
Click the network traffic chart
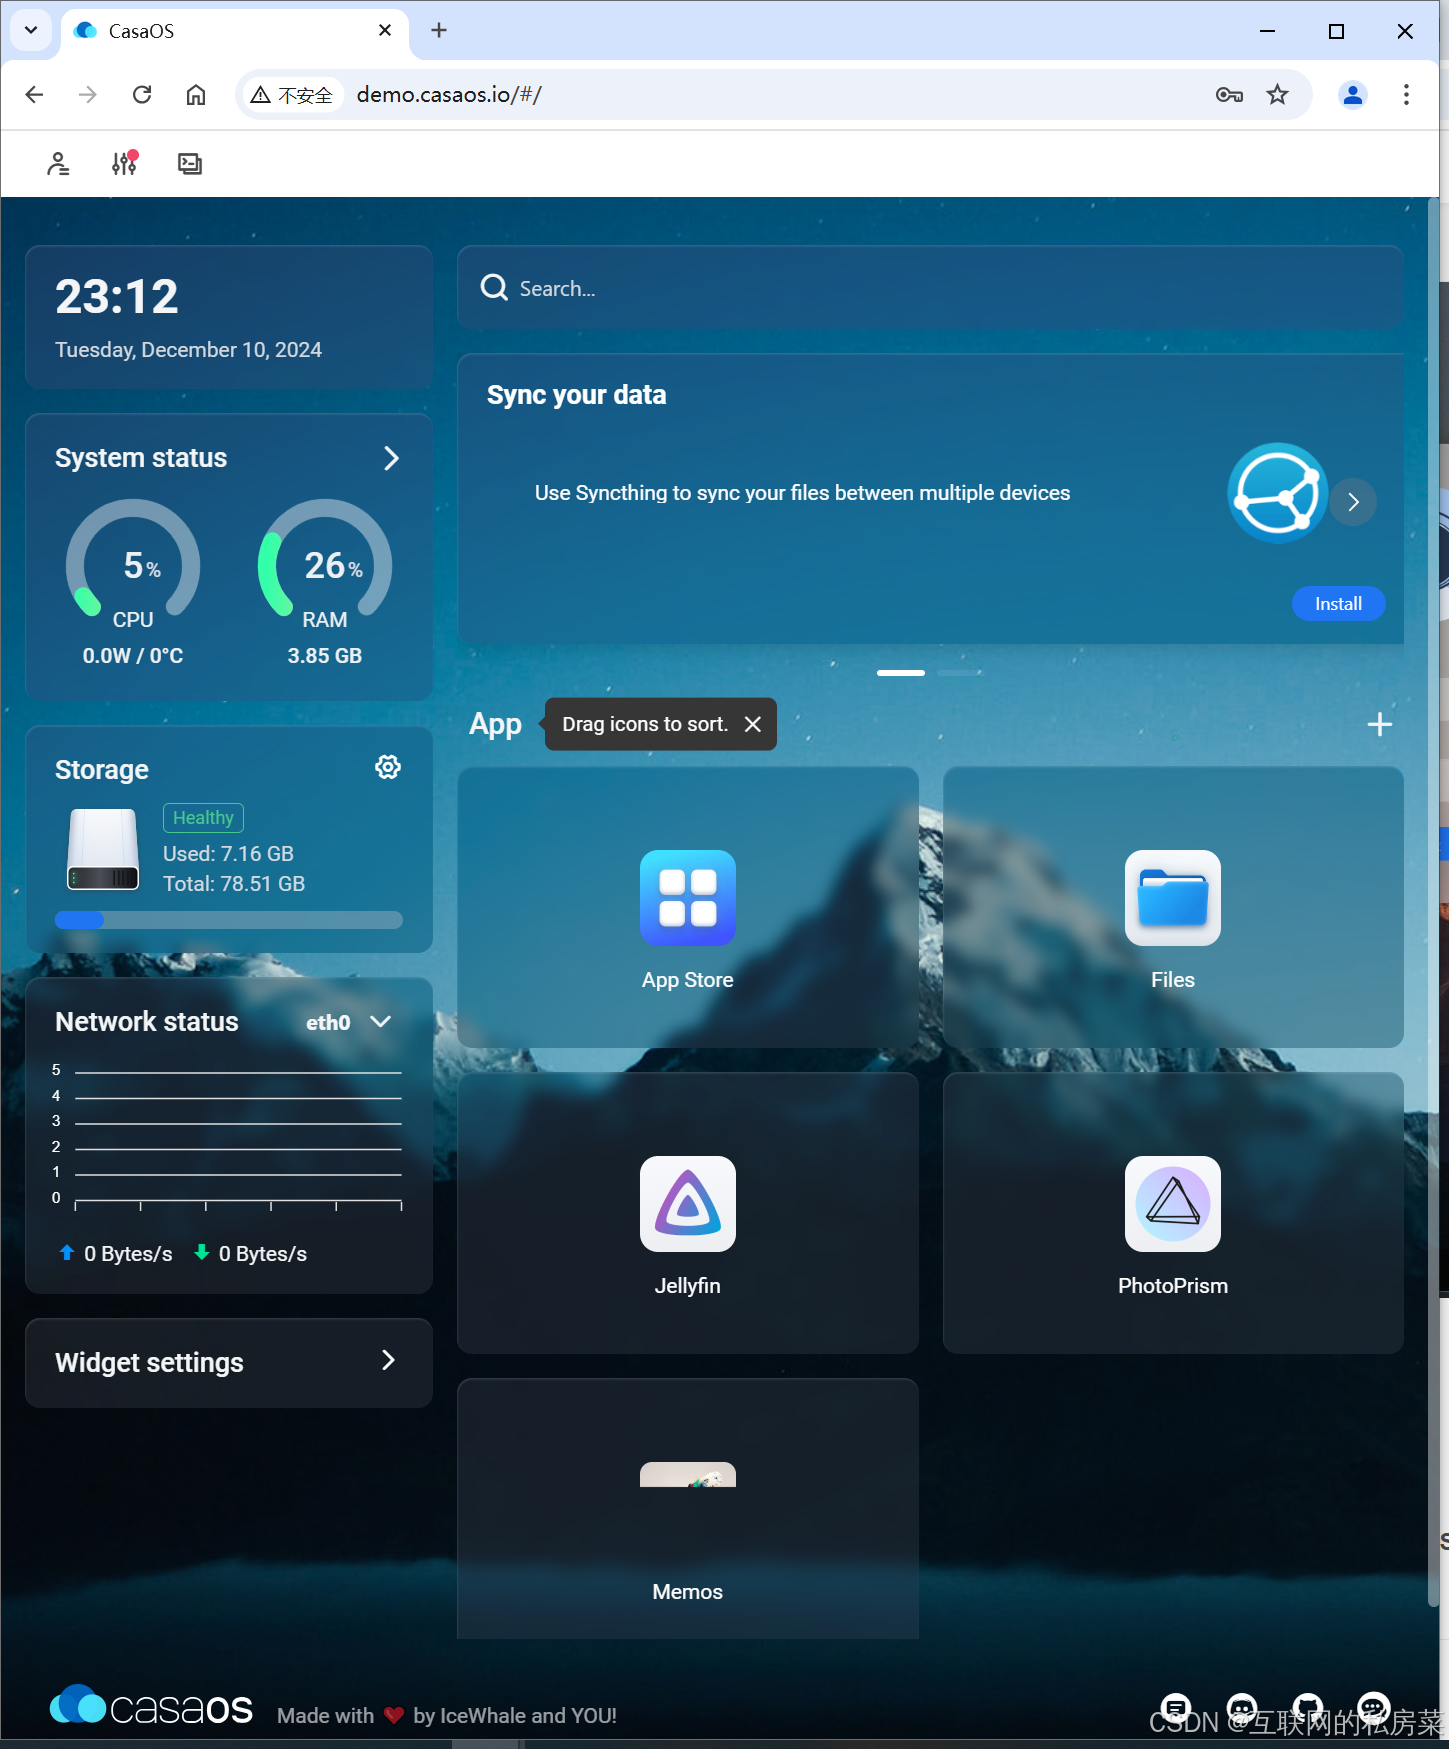click(229, 1136)
